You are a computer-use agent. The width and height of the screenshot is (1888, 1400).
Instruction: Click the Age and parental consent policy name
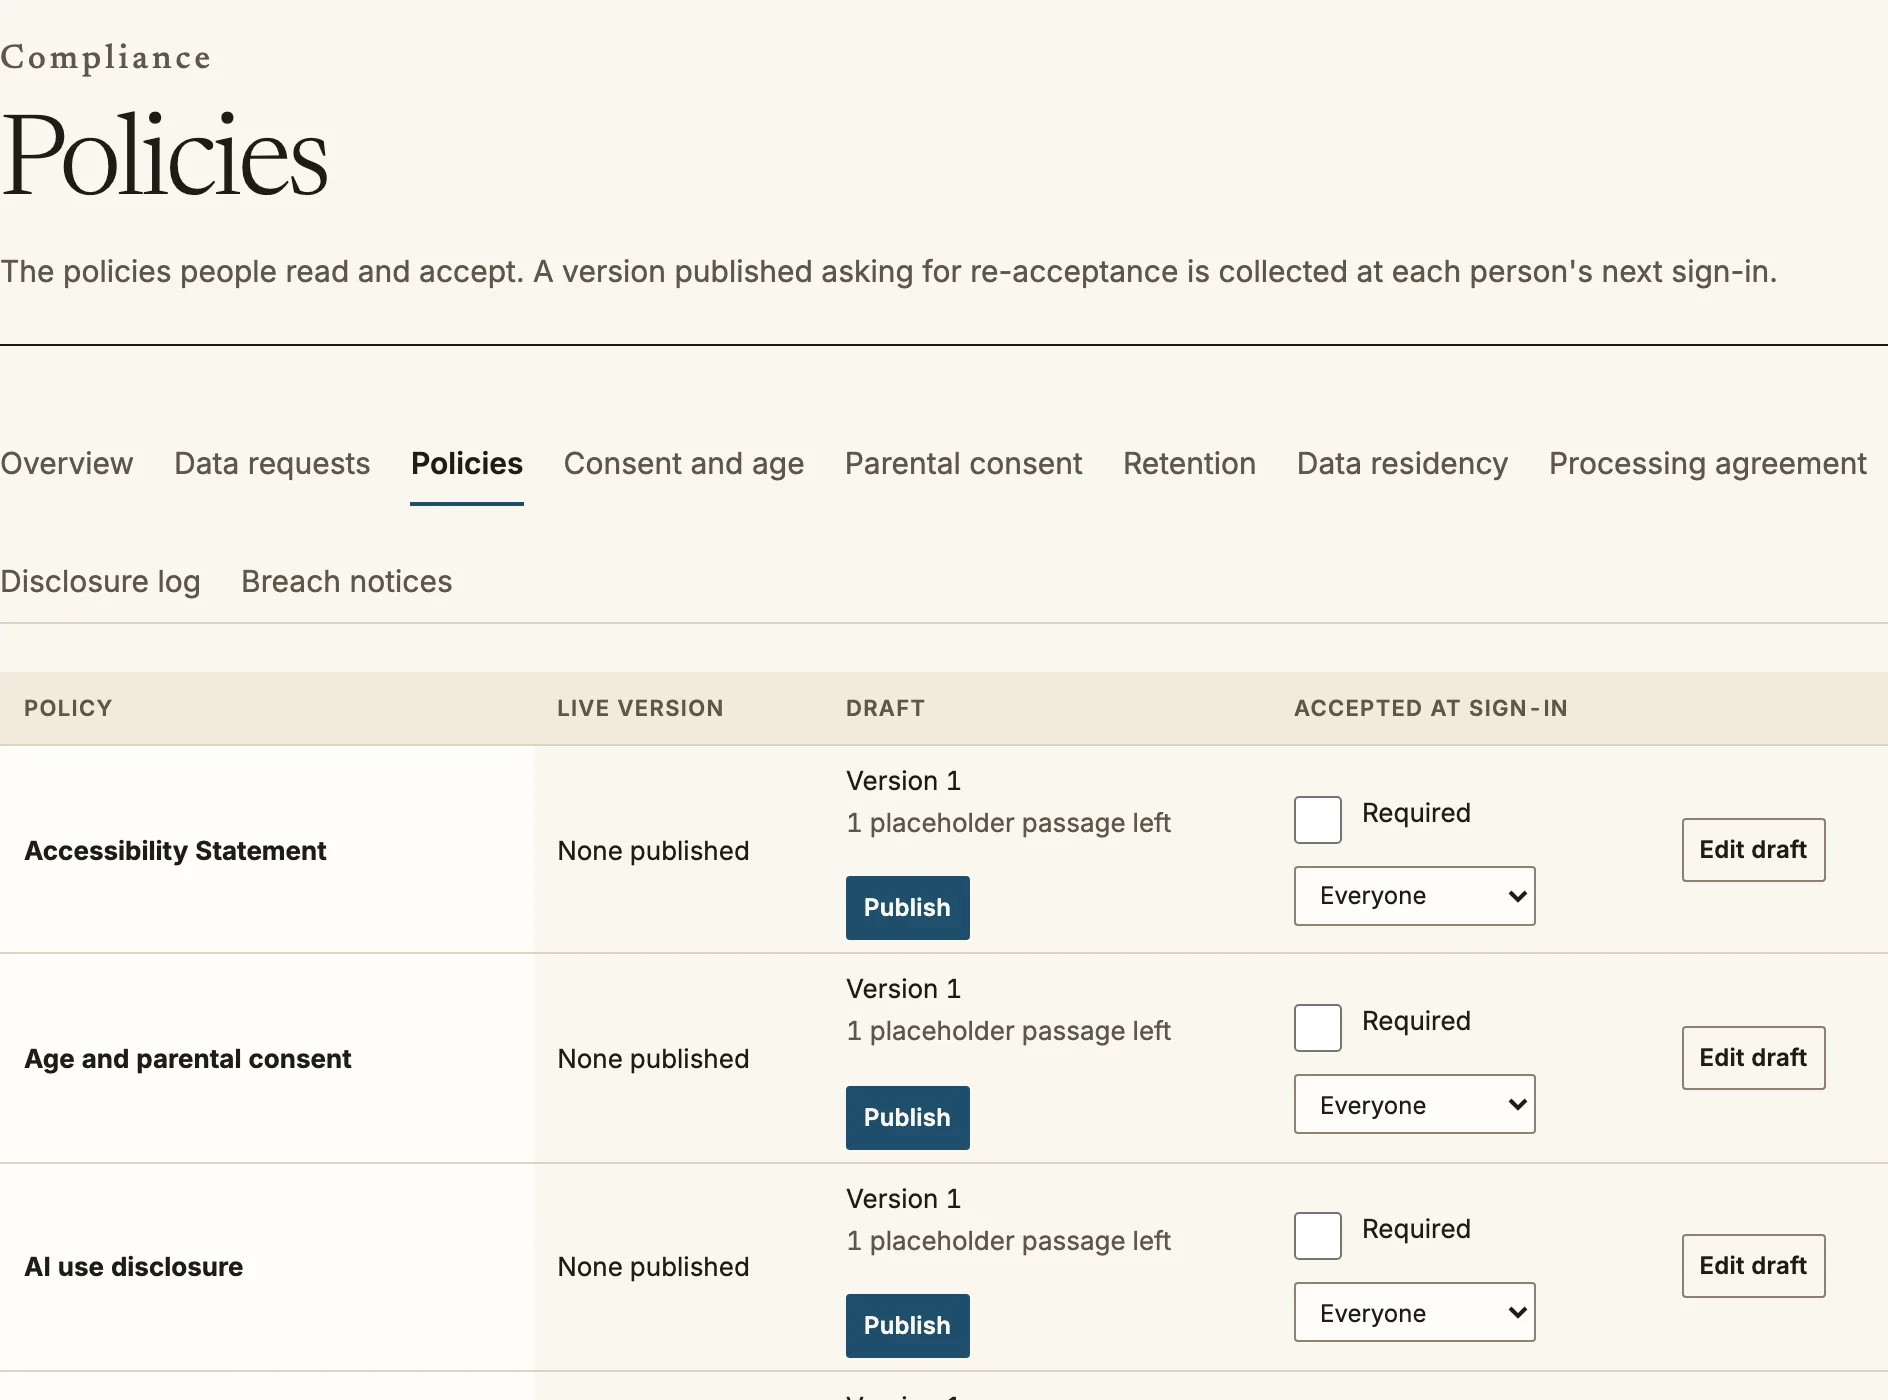(x=187, y=1058)
